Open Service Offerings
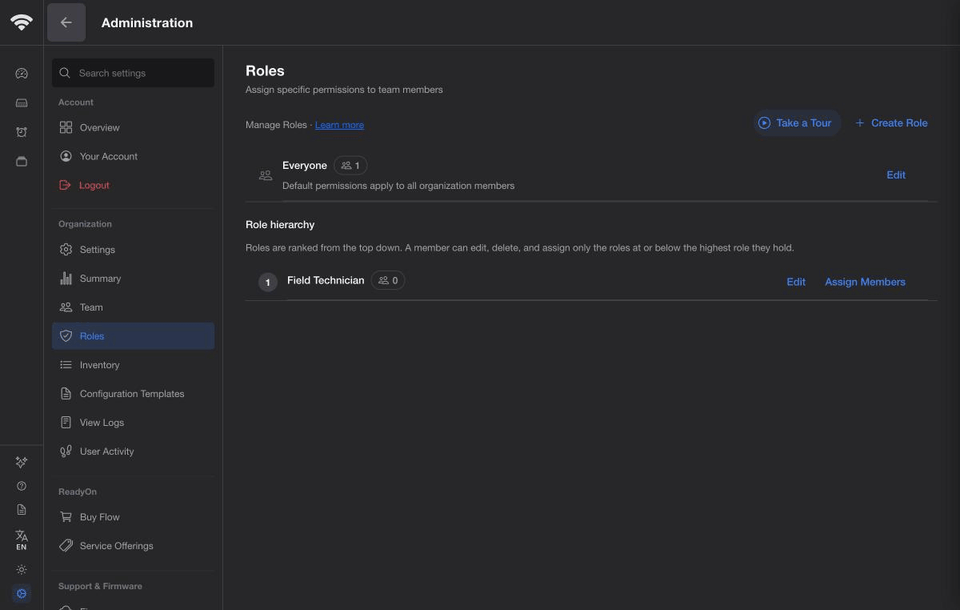The image size is (960, 610). [x=133, y=545]
